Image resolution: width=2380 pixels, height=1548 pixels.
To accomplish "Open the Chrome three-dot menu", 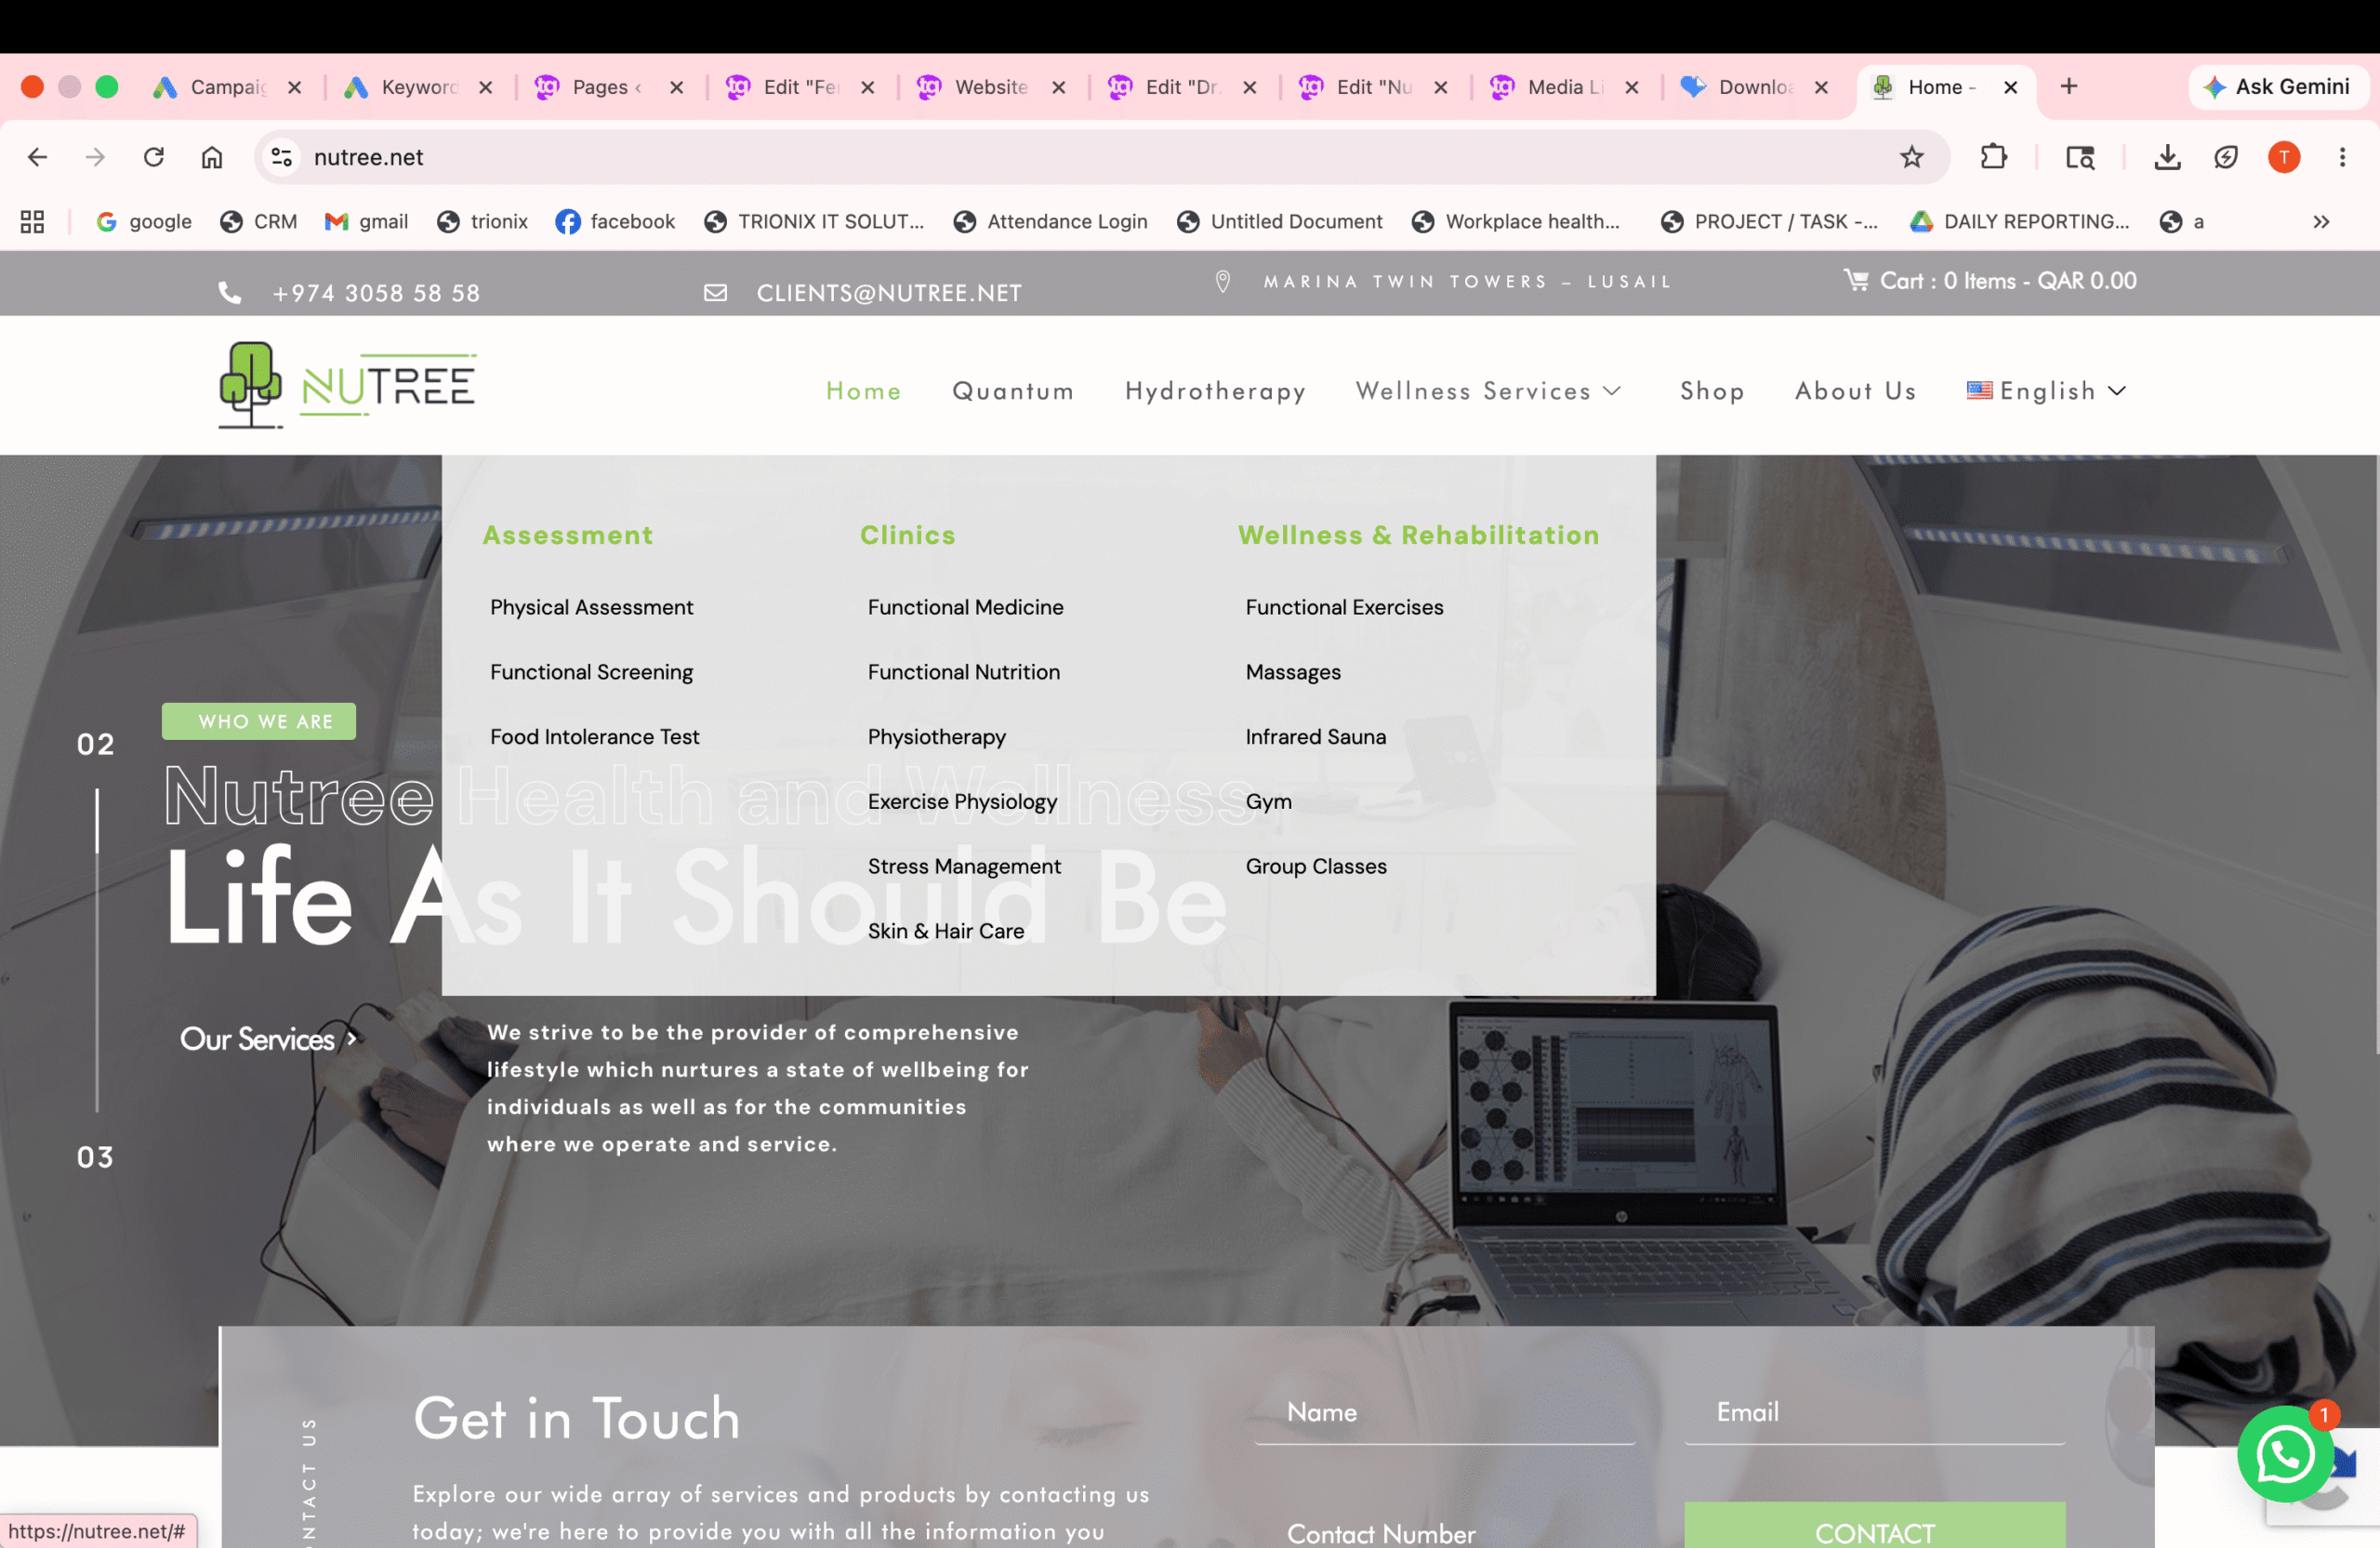I will coord(2342,157).
